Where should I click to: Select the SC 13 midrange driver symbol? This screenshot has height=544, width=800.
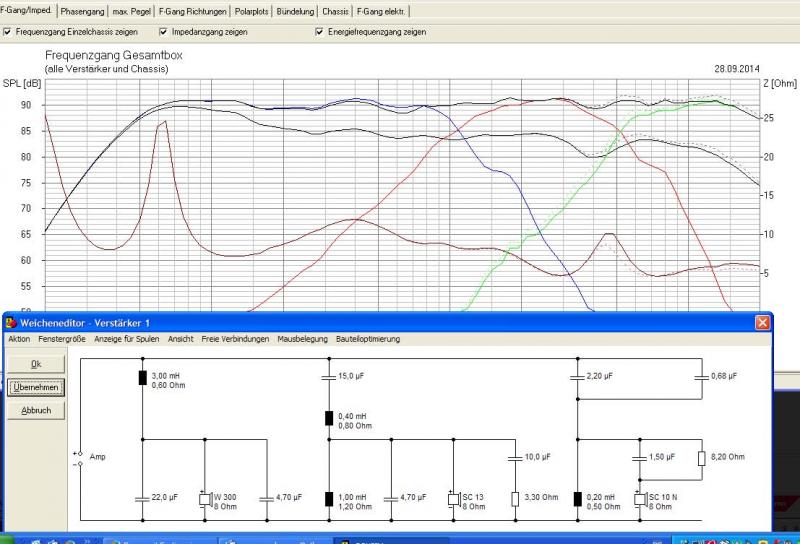pos(453,498)
